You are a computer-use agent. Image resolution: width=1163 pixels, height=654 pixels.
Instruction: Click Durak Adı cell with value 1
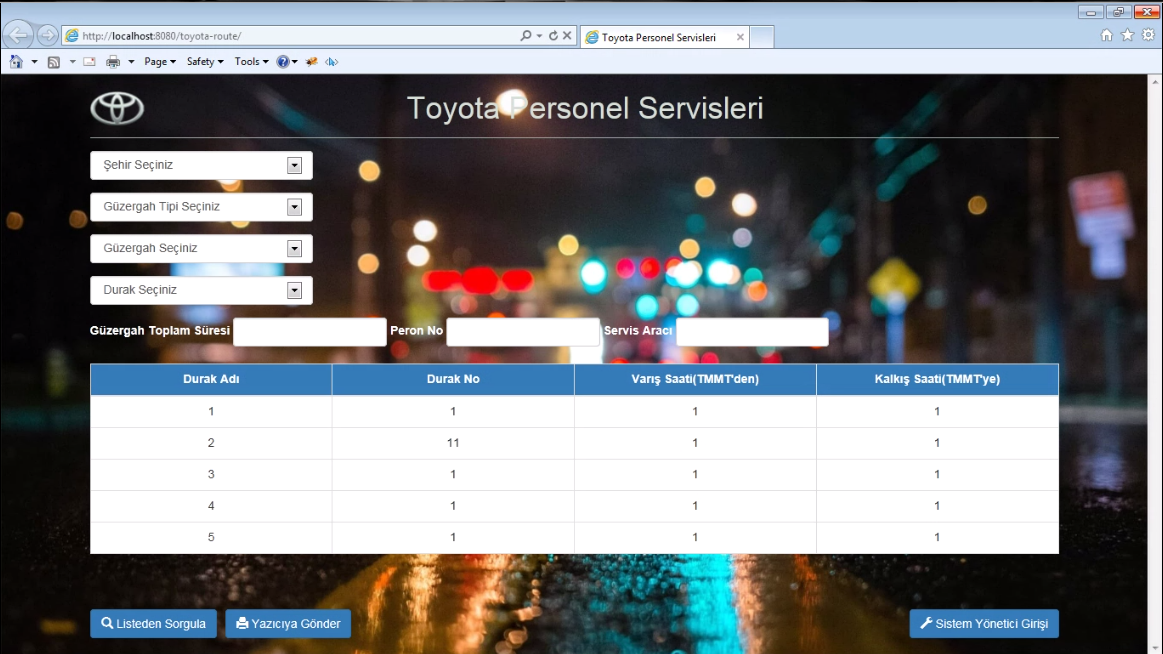[211, 412]
